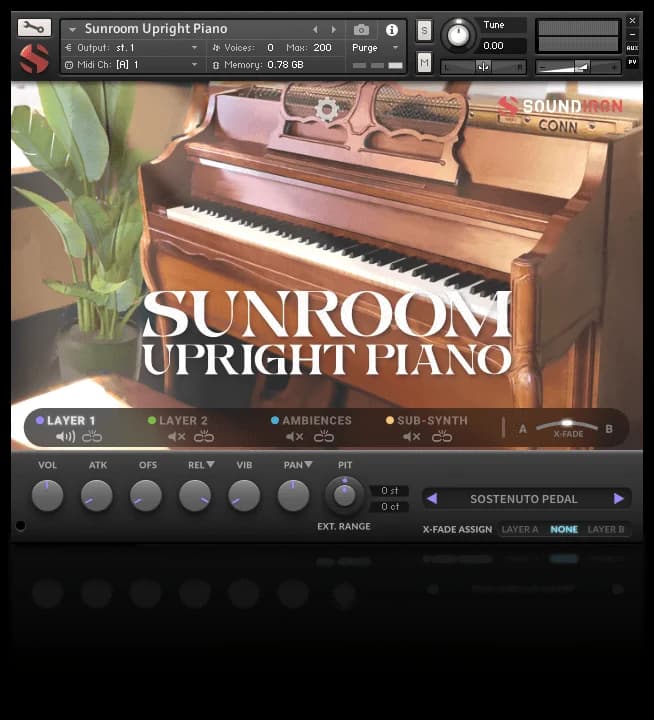The height and width of the screenshot is (720, 654).
Task: Click the link icon under Ambiences
Action: 324,436
